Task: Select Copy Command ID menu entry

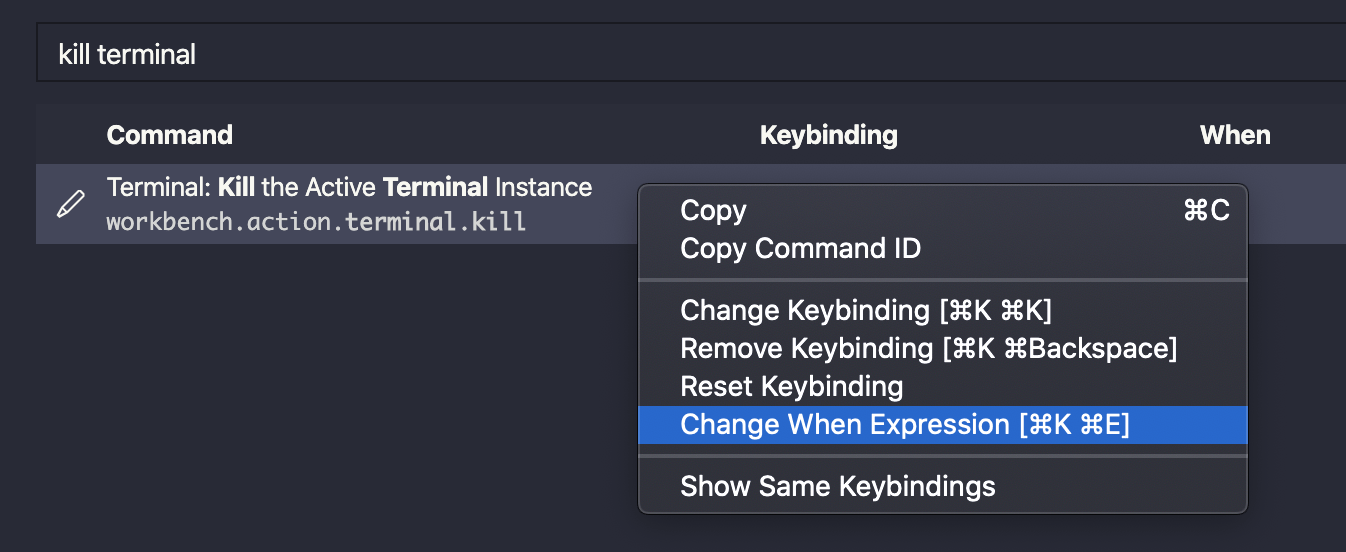Action: pyautogui.click(x=800, y=249)
